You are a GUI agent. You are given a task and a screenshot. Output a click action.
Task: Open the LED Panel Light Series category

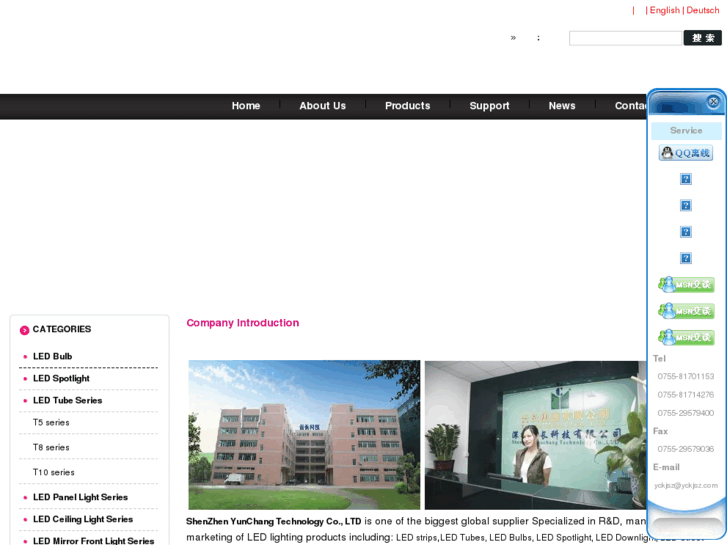[80, 497]
